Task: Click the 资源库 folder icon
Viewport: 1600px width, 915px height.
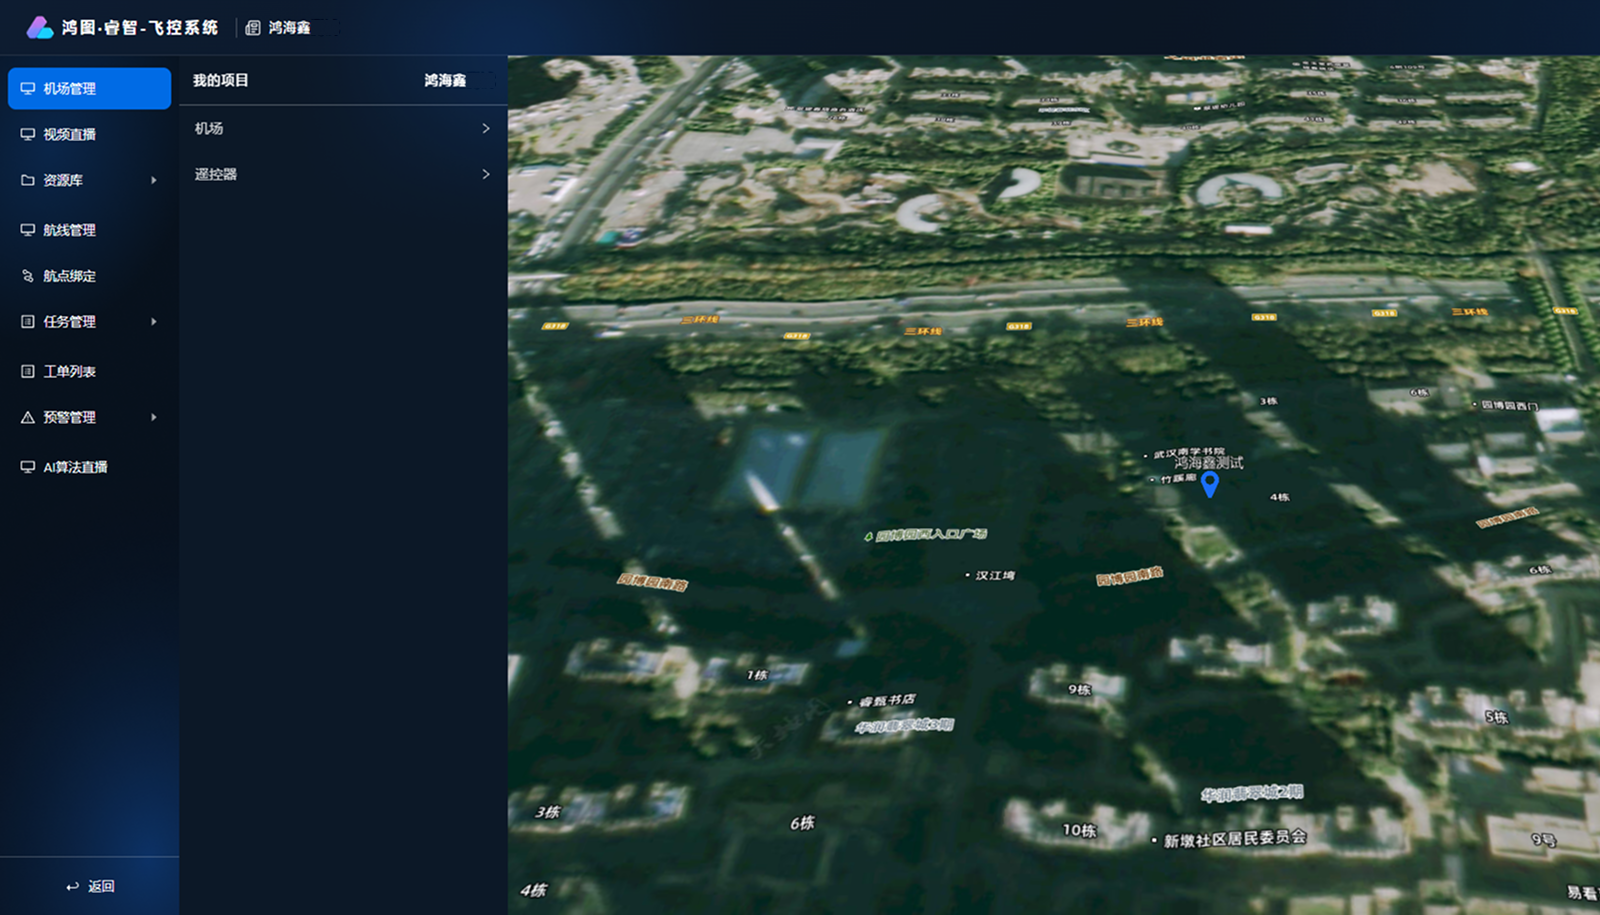Action: tap(28, 180)
